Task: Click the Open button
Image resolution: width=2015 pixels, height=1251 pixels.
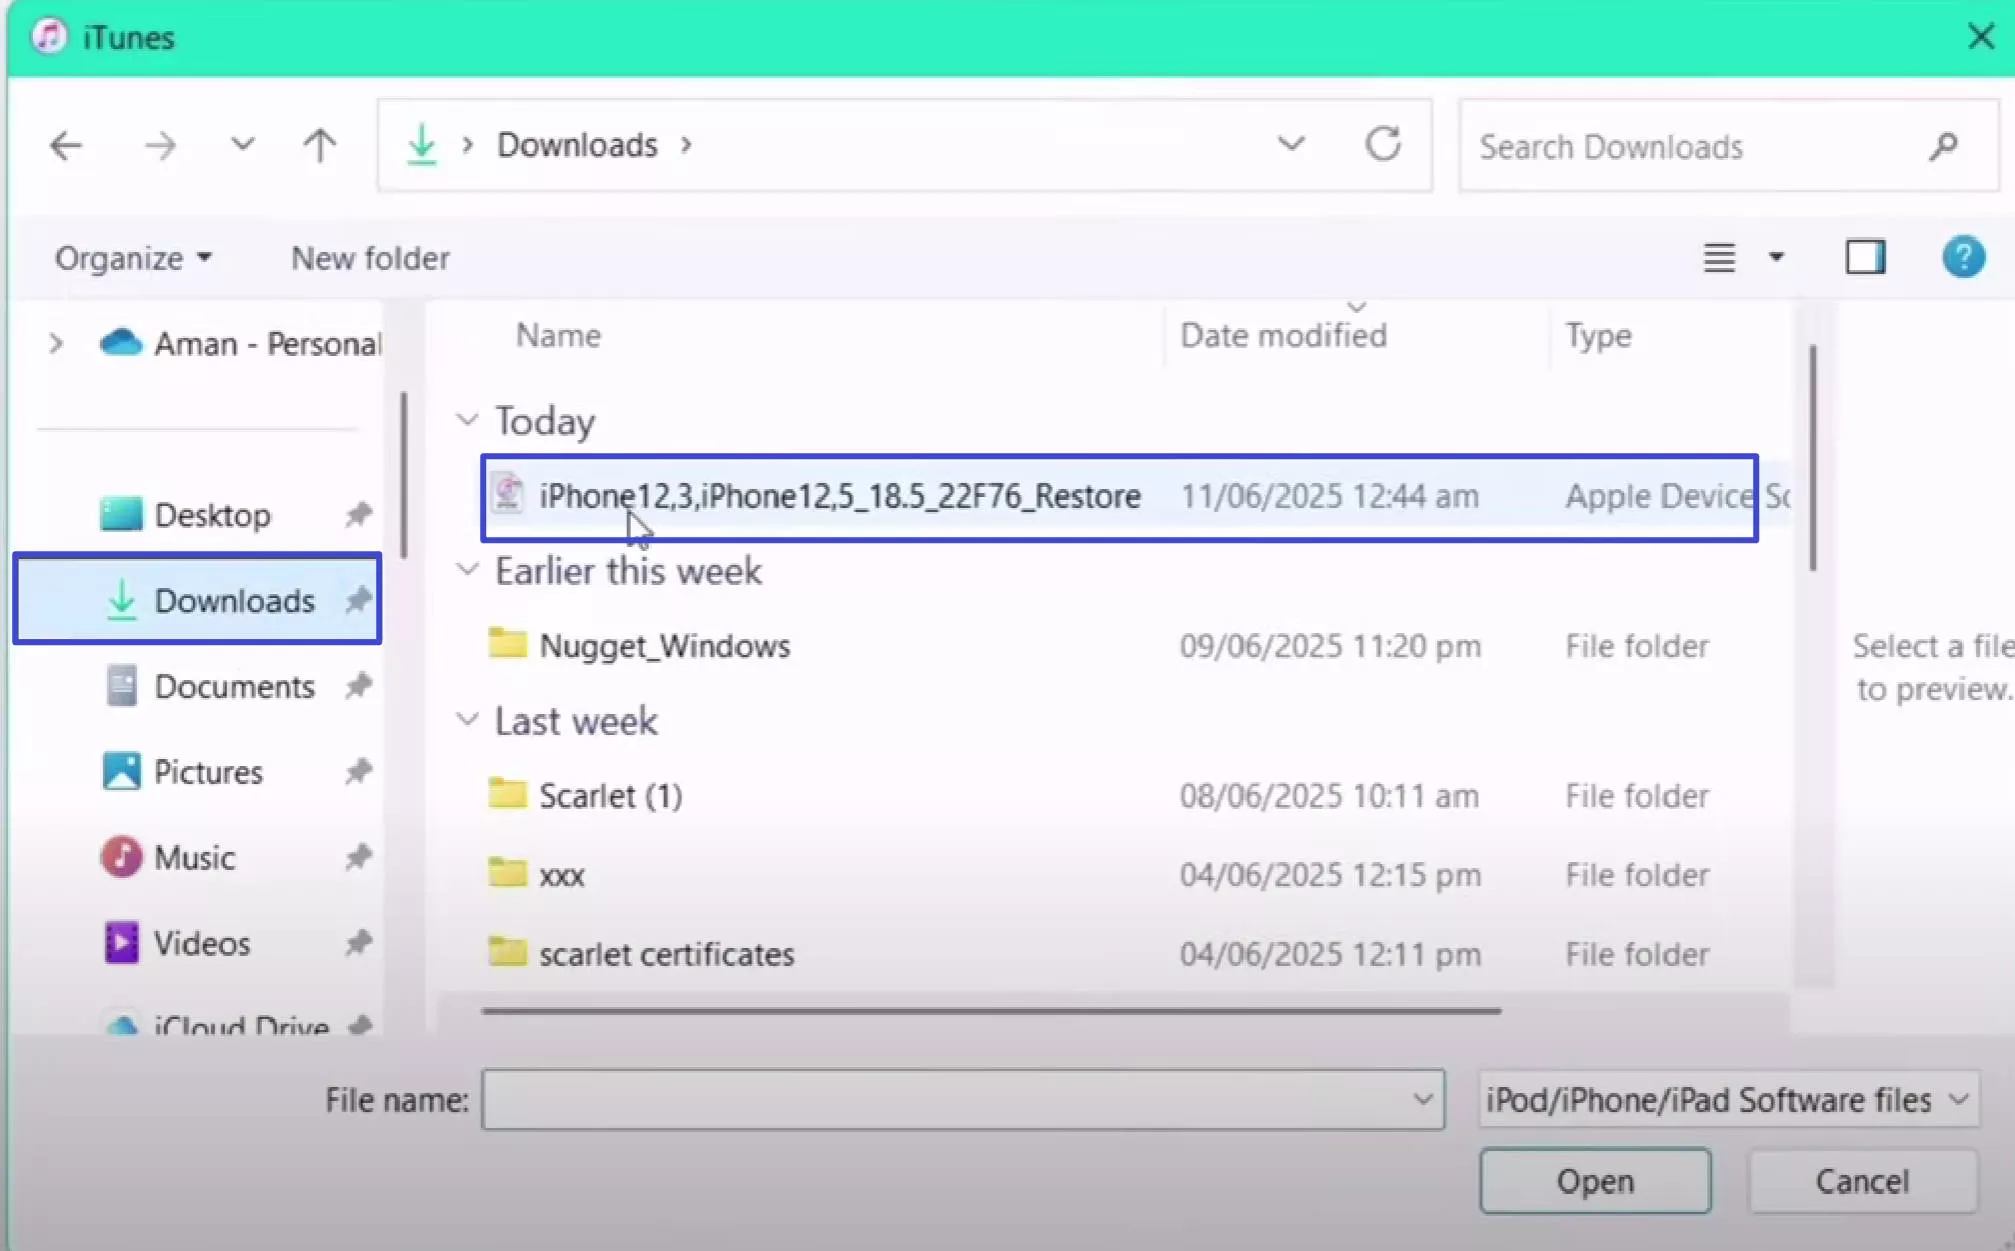Action: pyautogui.click(x=1594, y=1180)
